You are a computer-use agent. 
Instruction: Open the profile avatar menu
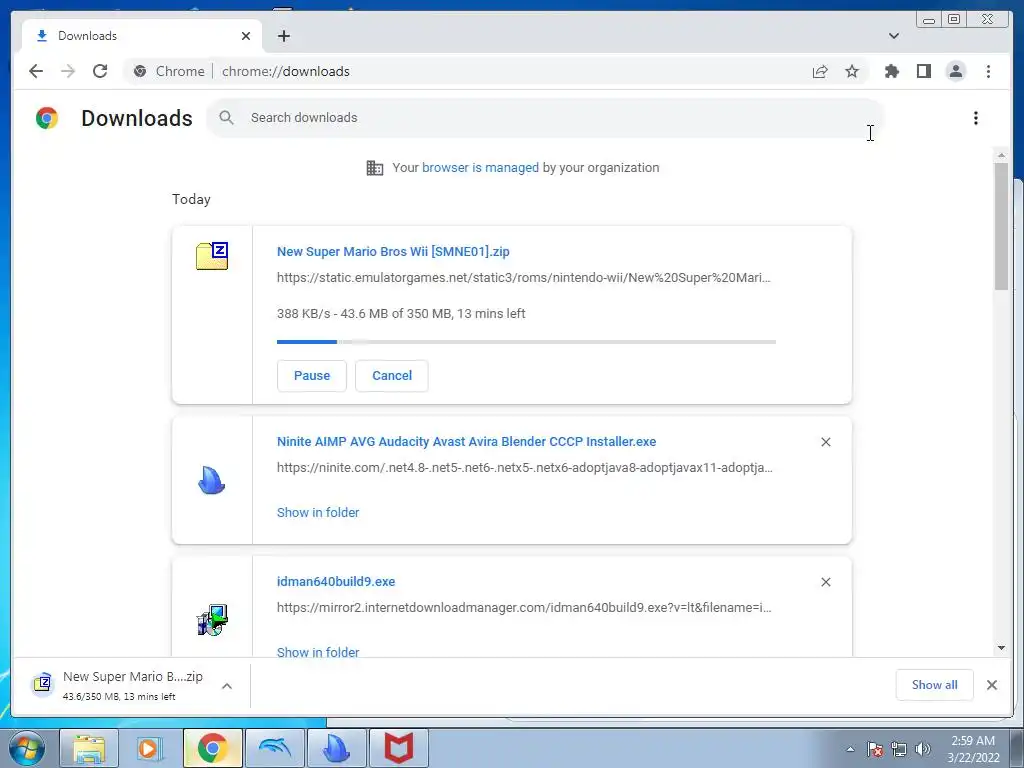coord(955,71)
